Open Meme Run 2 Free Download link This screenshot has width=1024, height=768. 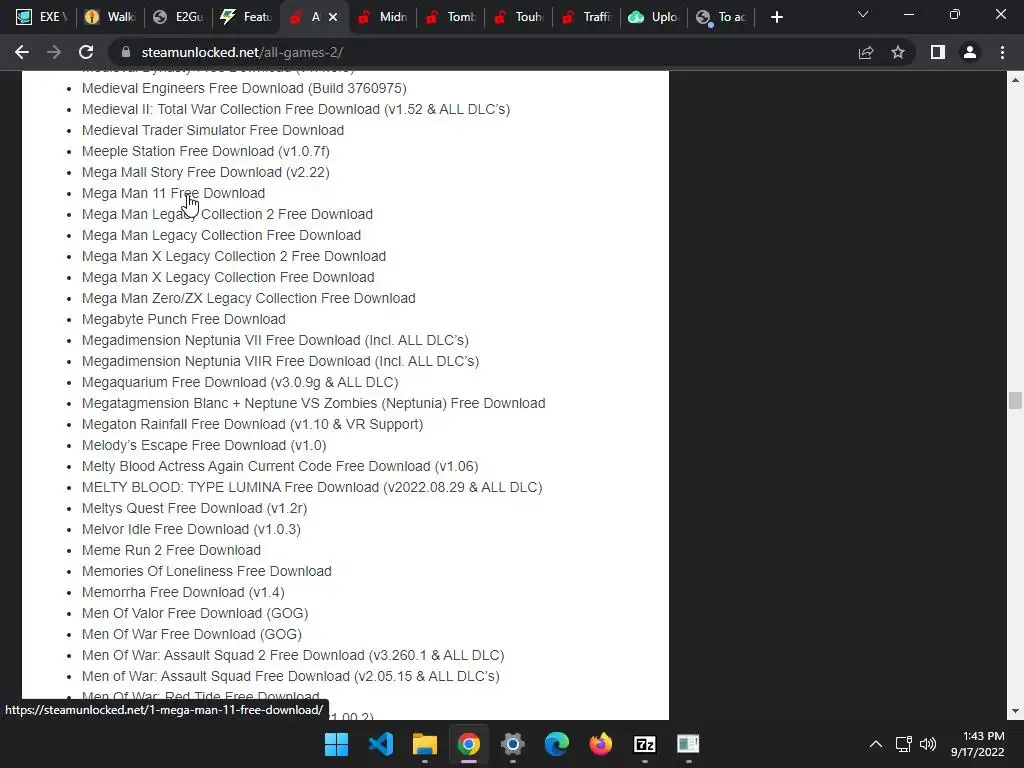coord(171,551)
